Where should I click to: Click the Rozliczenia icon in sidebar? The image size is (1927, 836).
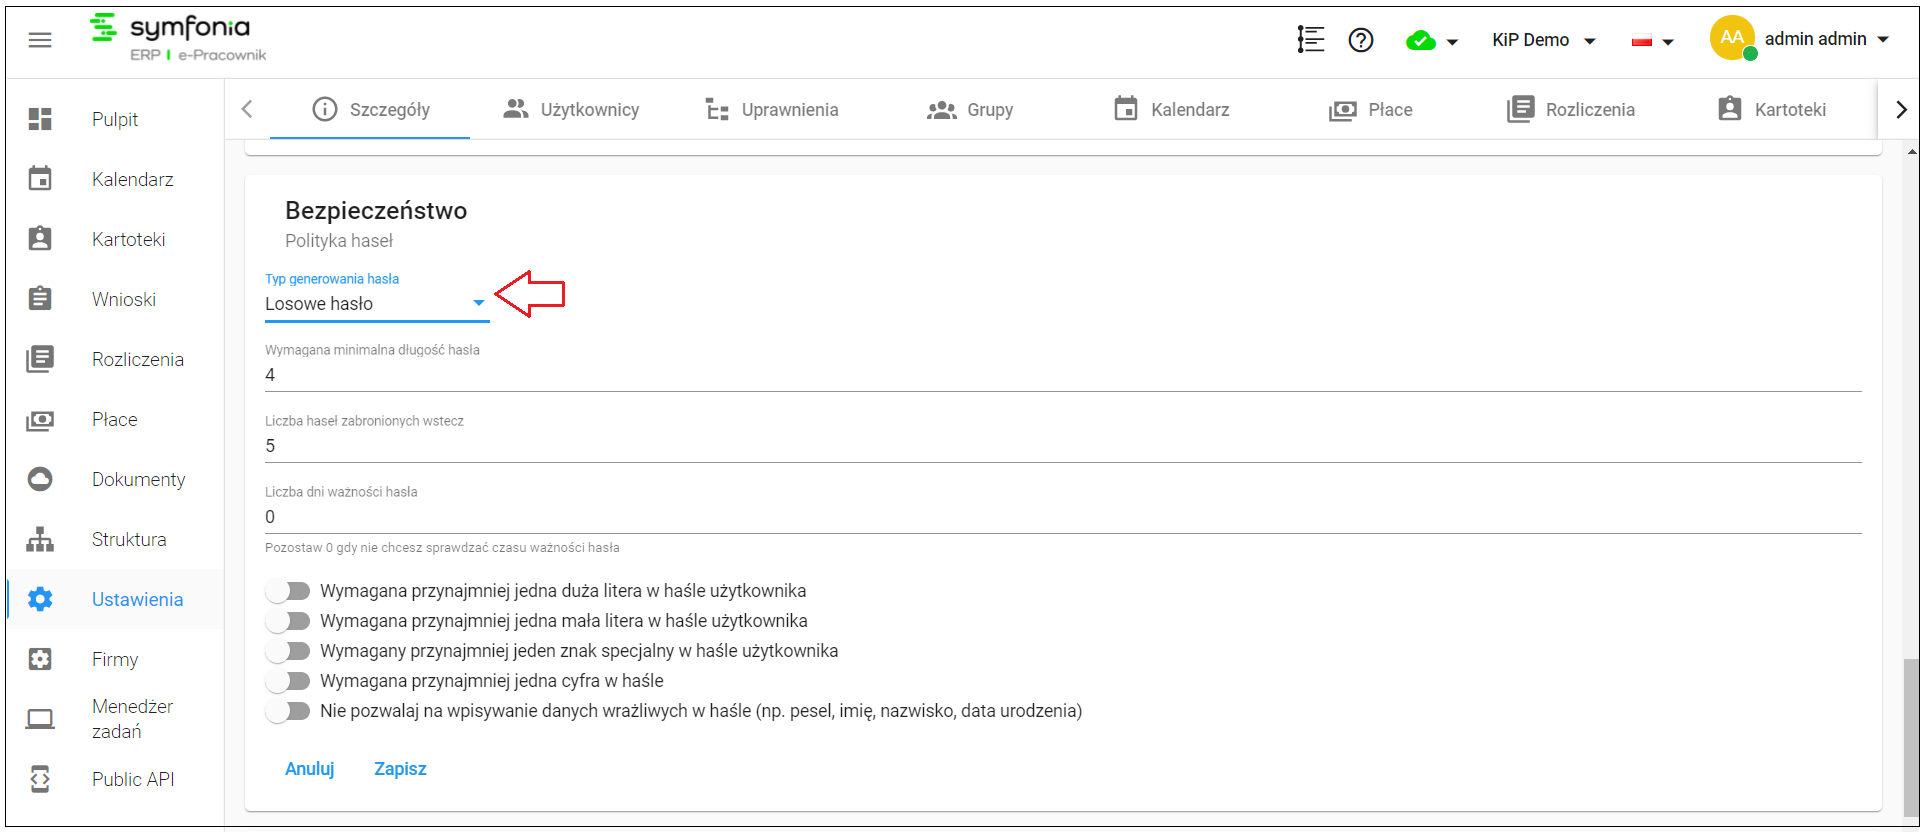pyautogui.click(x=40, y=359)
